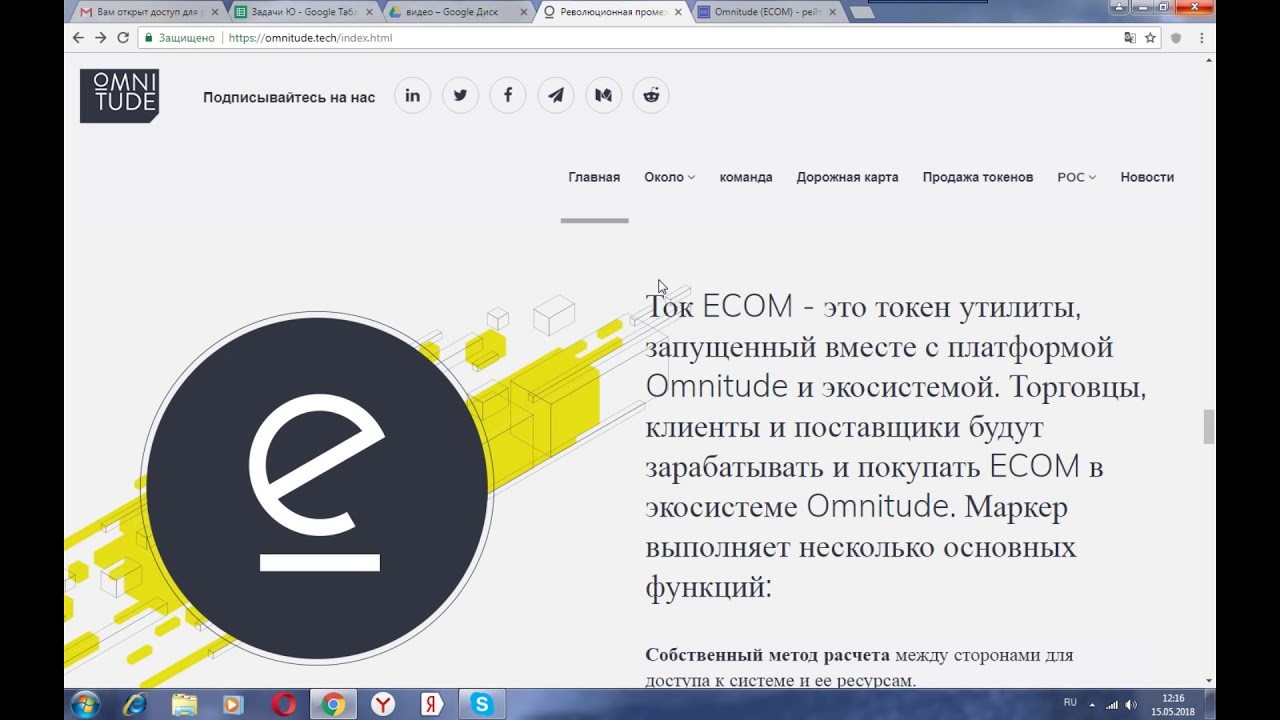
Task: Click the 'Защищено' secure label
Action: [x=187, y=38]
